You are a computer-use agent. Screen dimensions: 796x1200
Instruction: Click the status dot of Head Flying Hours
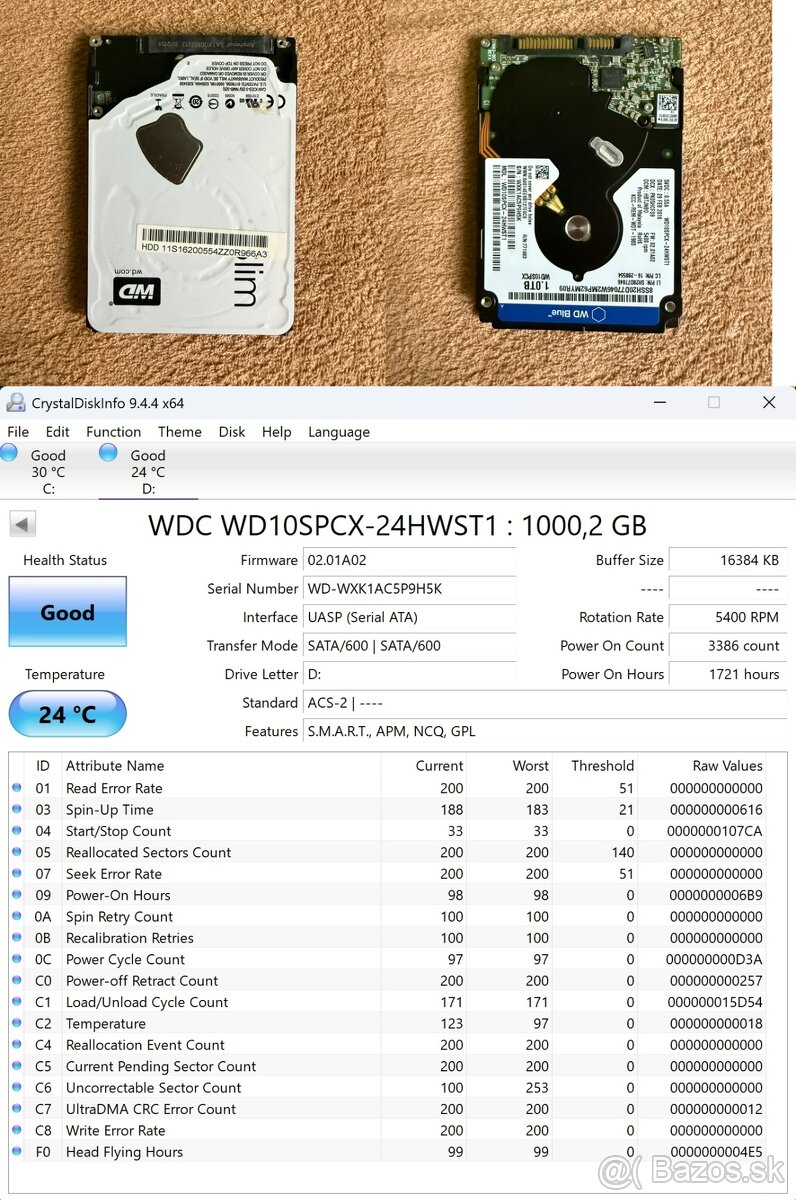pos(16,1152)
